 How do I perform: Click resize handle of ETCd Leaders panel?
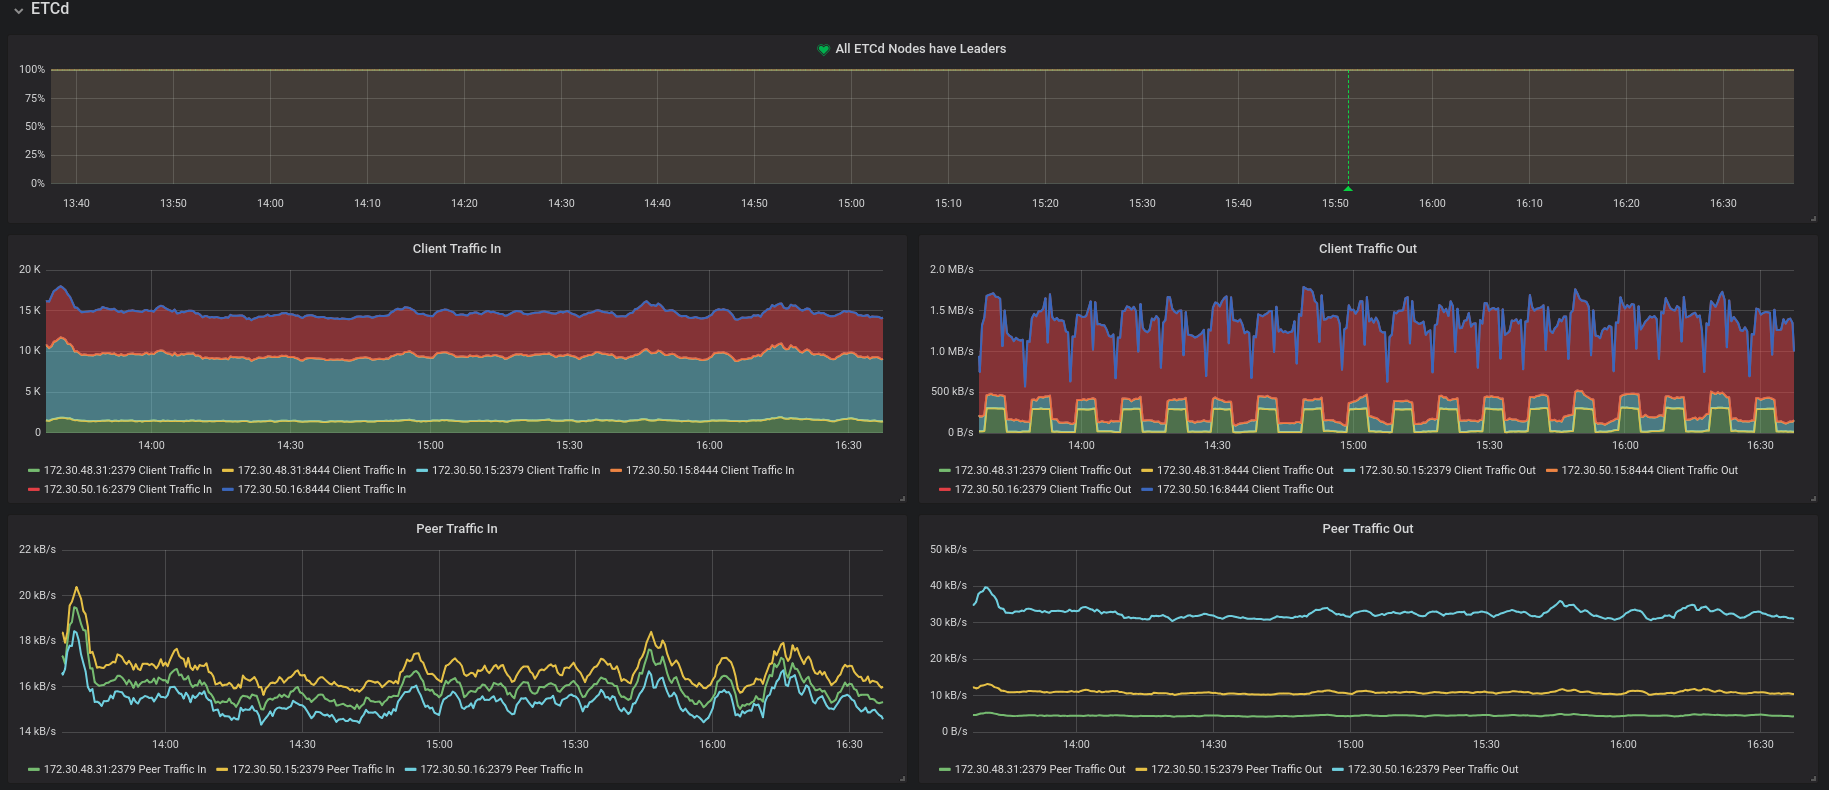[x=1813, y=218]
